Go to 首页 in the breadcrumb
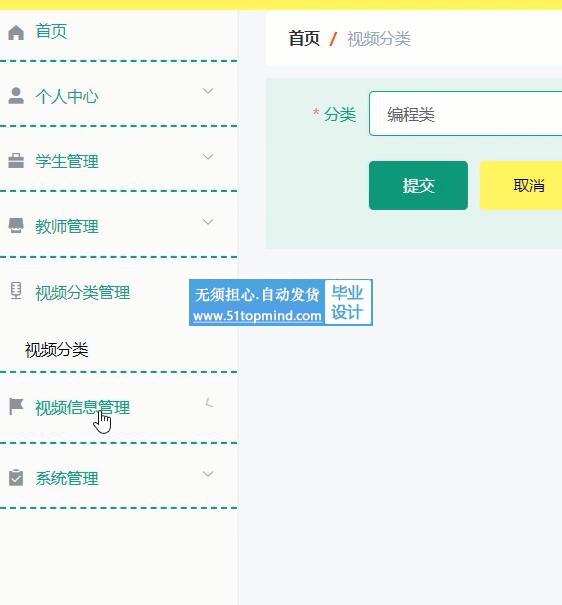This screenshot has height=605, width=562. tap(304, 39)
